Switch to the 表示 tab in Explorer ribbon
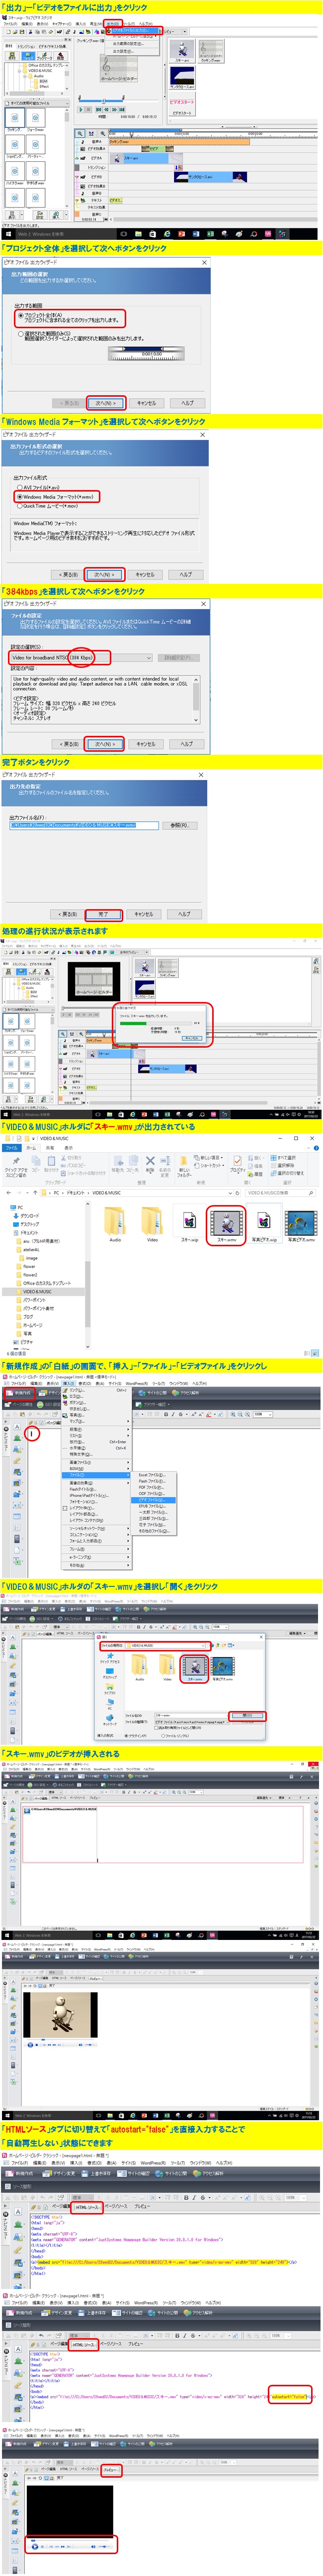The height and width of the screenshot is (2576, 323). pyautogui.click(x=68, y=1147)
